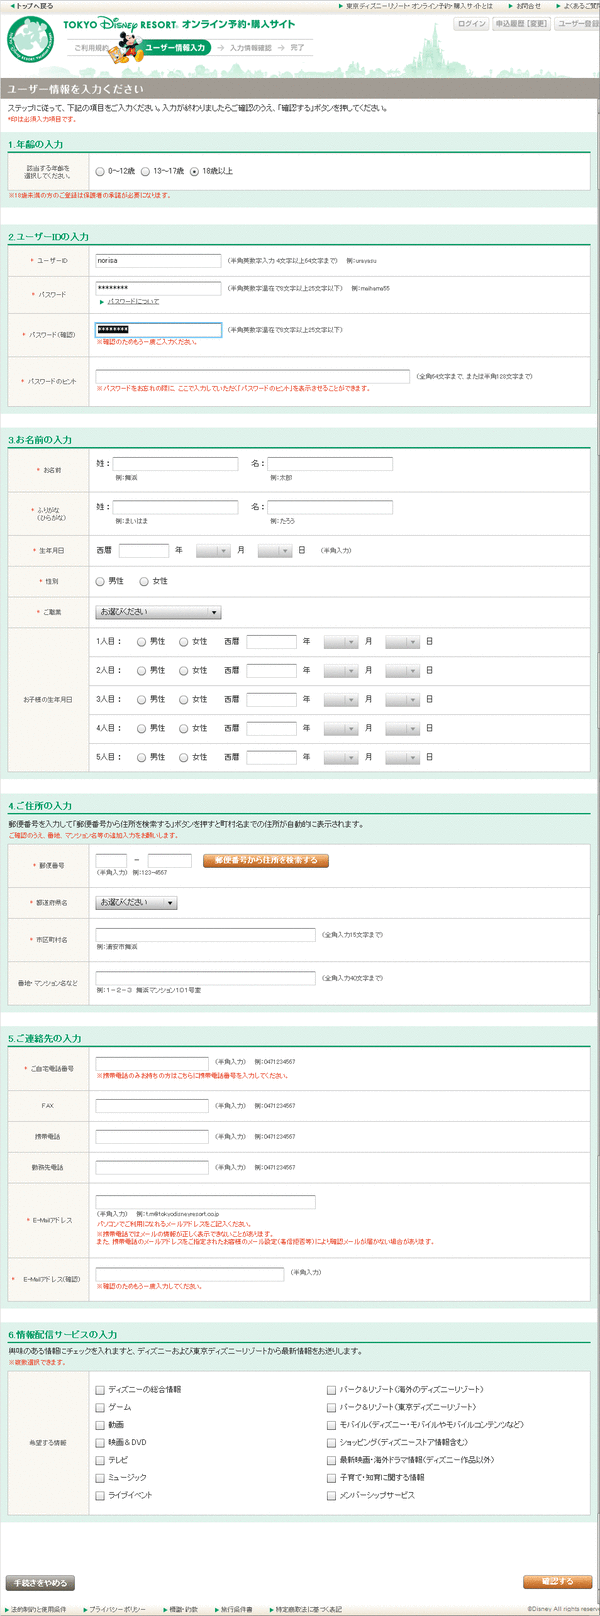Click the 携帯電話 input field

point(152,1137)
